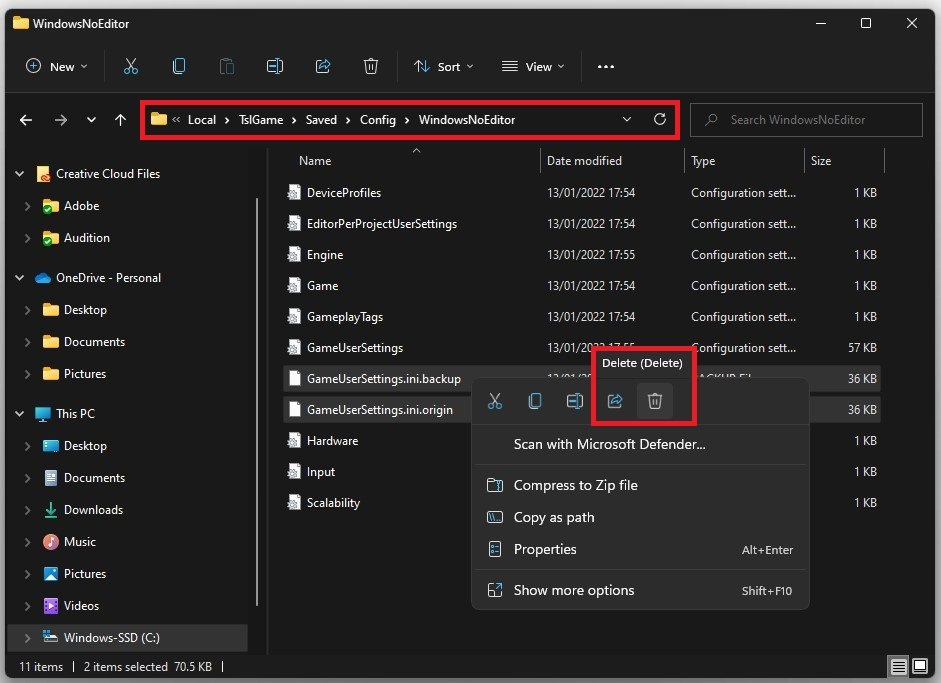Open Properties from the context menu
The image size is (941, 683).
544,549
